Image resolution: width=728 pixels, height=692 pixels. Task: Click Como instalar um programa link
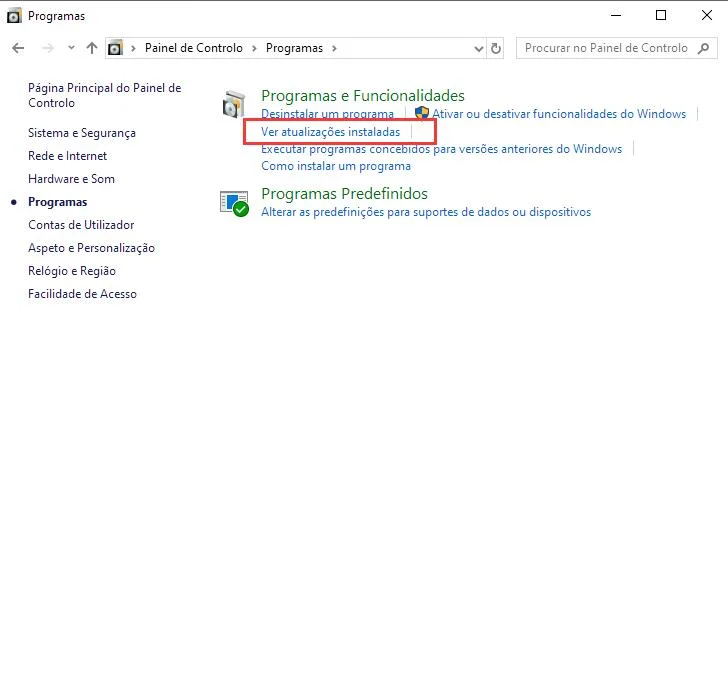click(336, 166)
